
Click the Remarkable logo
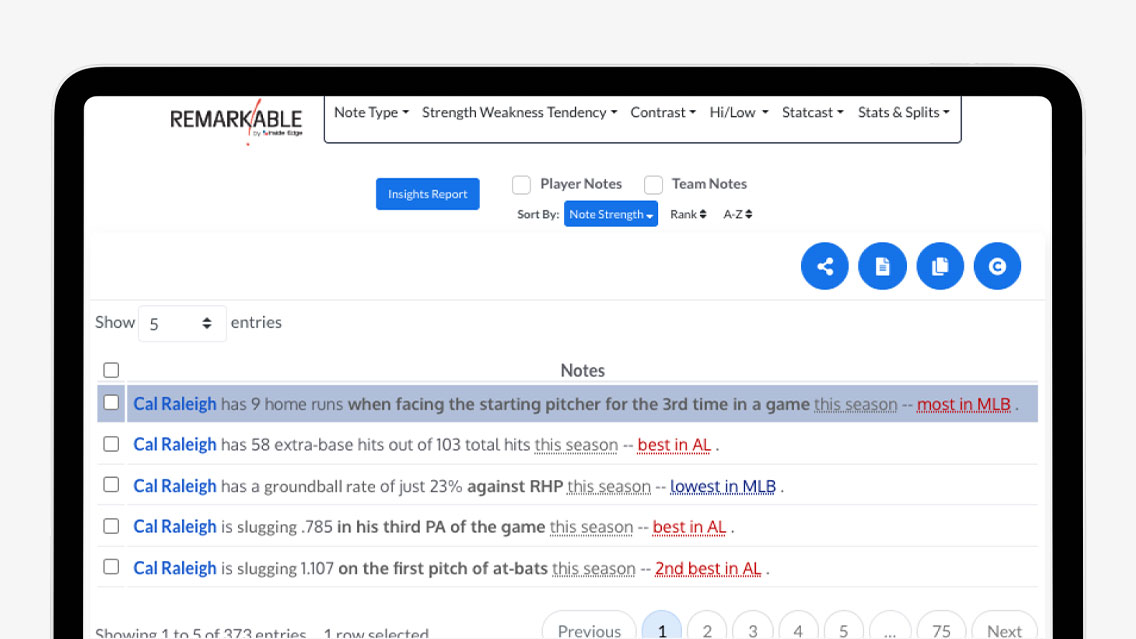click(236, 121)
